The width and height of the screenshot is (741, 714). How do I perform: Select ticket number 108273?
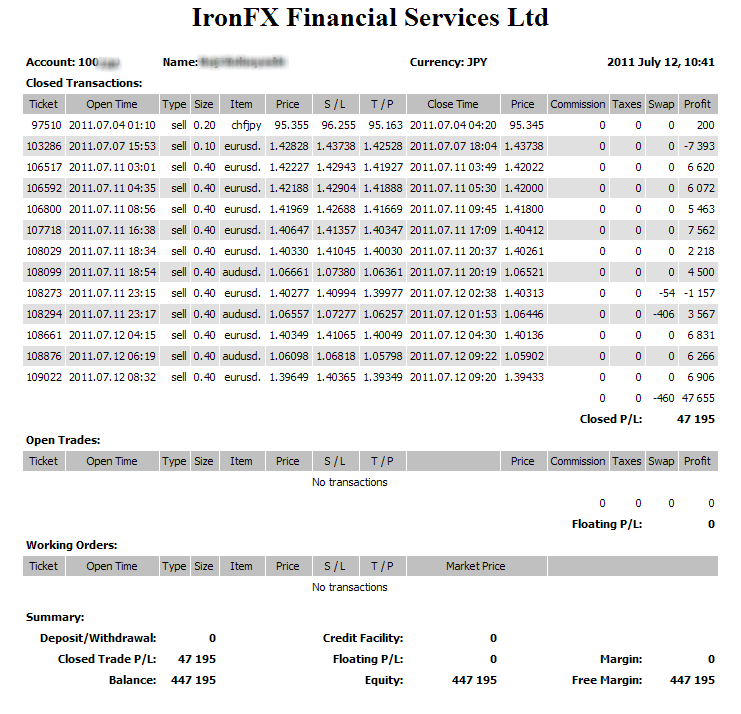44,293
